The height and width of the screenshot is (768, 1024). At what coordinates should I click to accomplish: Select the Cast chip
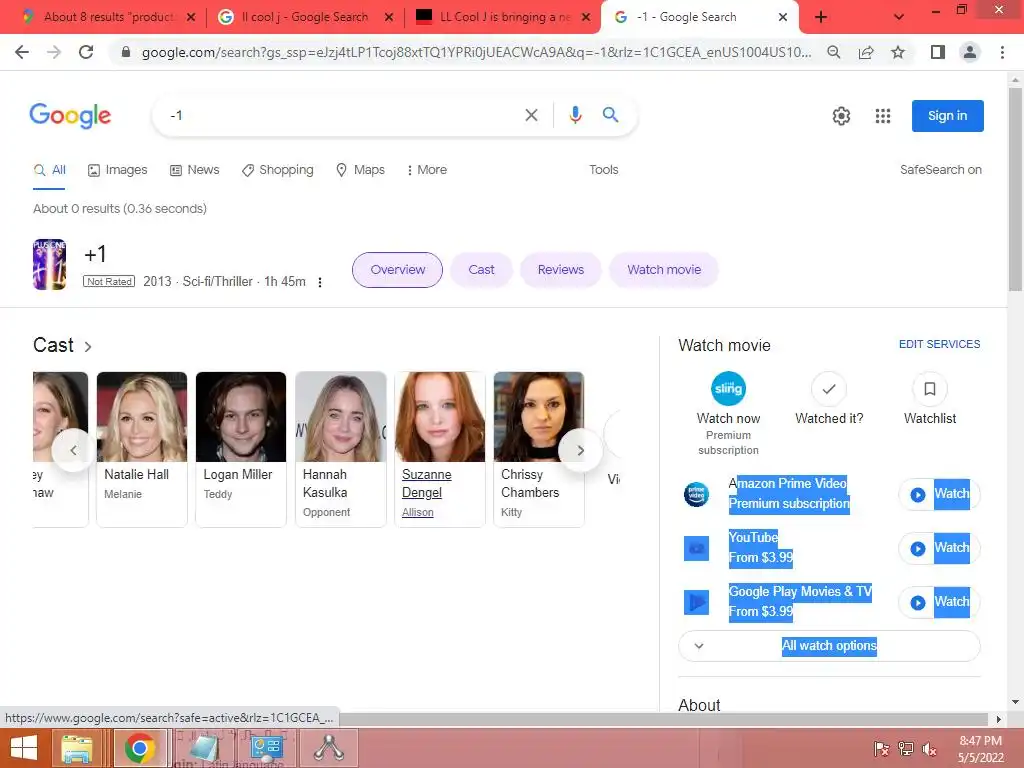[481, 270]
